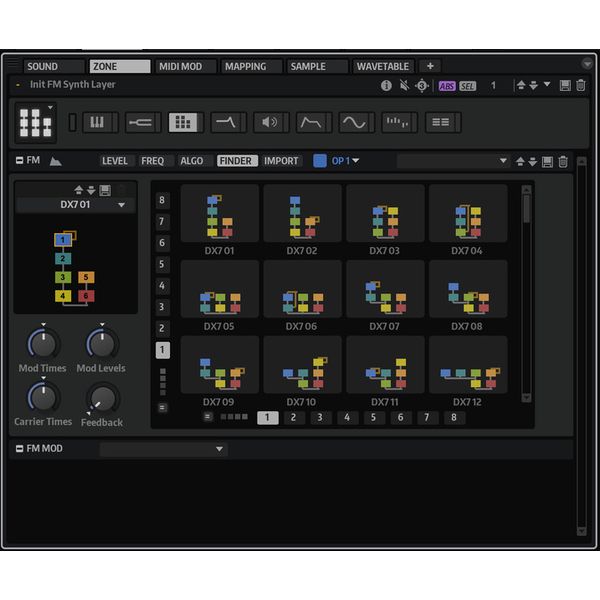The image size is (600, 600).
Task: Click the info icon in layer header
Action: pos(386,86)
